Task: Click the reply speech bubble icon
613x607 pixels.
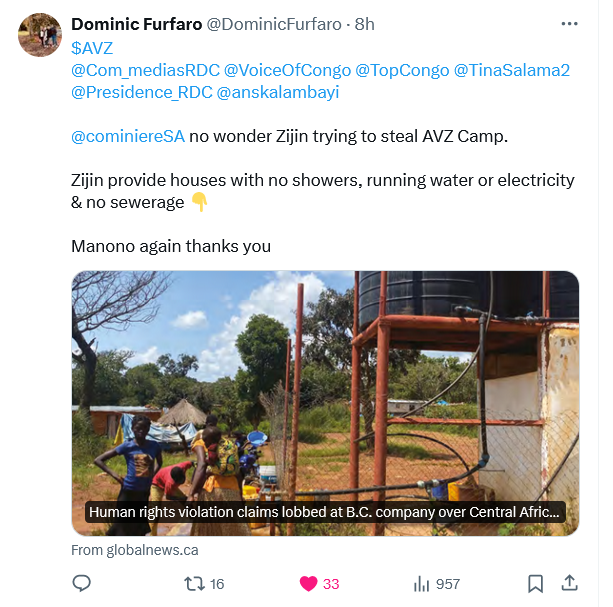Action: (x=83, y=583)
